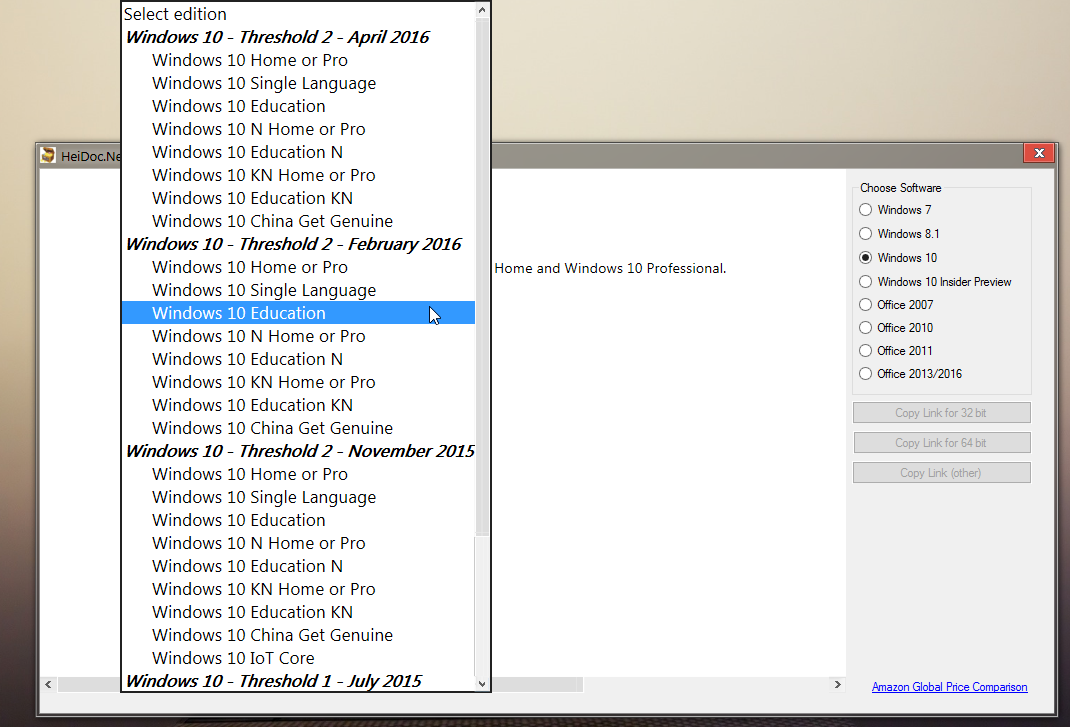The image size is (1070, 727).
Task: Pick Windows 10 Education N under April 2016
Action: pyautogui.click(x=298, y=152)
